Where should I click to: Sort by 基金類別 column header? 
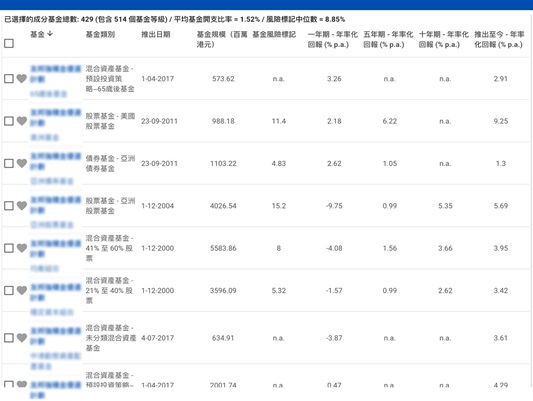(x=100, y=34)
